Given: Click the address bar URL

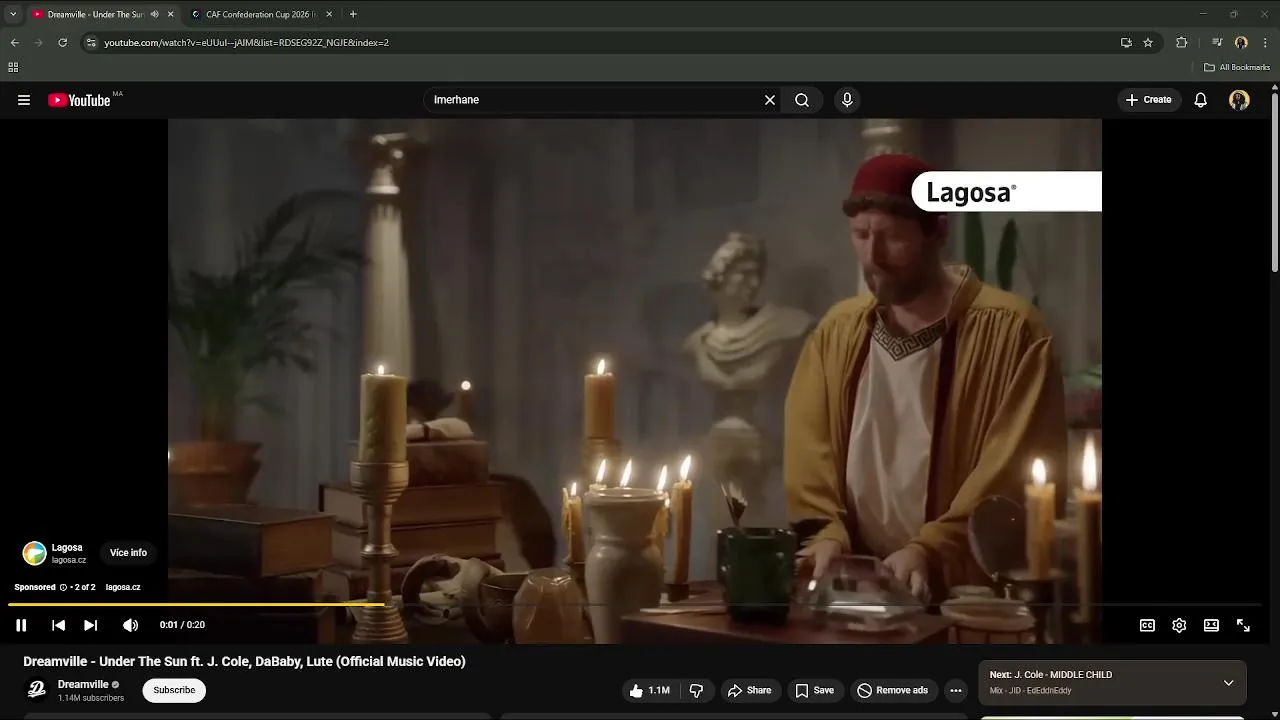Looking at the screenshot, I should click(246, 42).
